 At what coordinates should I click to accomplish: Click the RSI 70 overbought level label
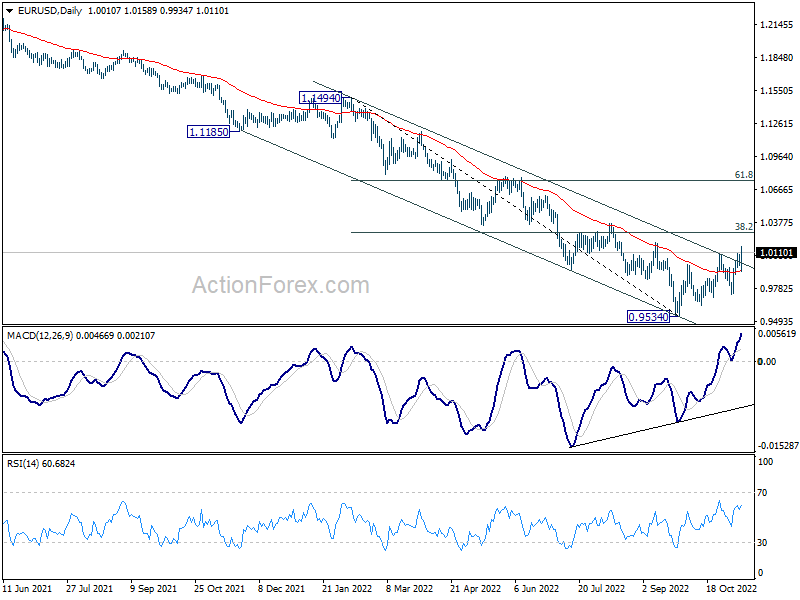(x=762, y=493)
